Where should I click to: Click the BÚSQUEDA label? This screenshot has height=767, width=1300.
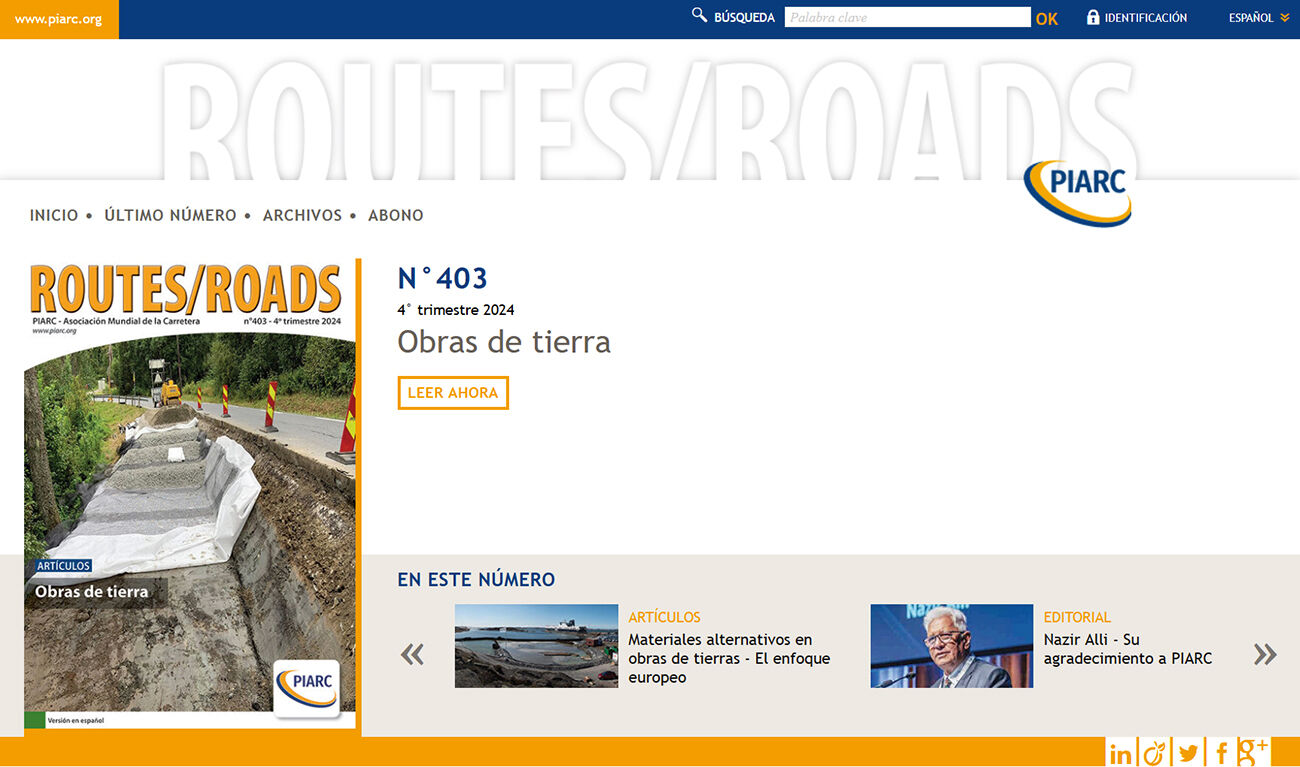[x=744, y=18]
